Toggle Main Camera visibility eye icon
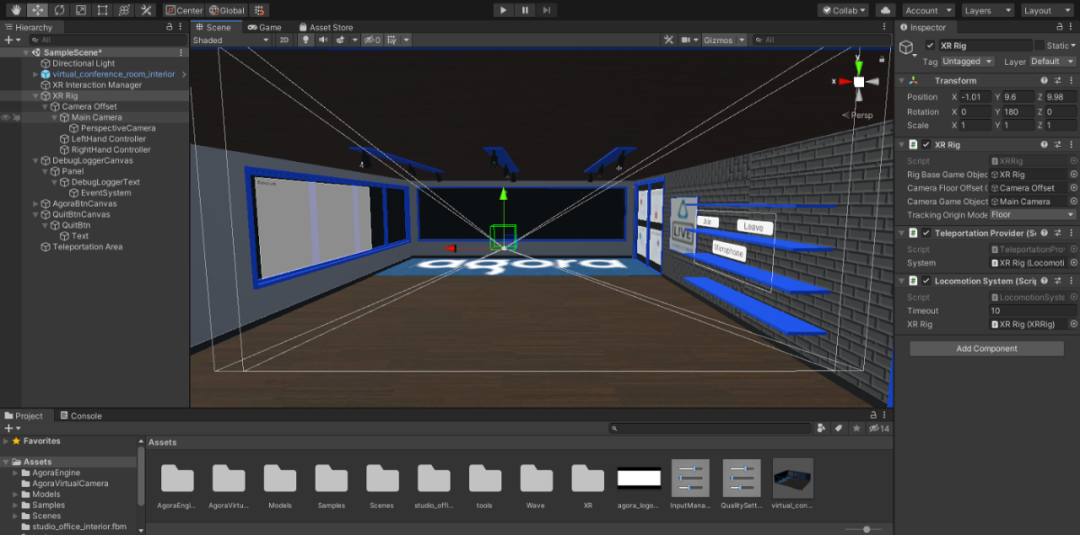This screenshot has height=535, width=1080. click(x=6, y=118)
